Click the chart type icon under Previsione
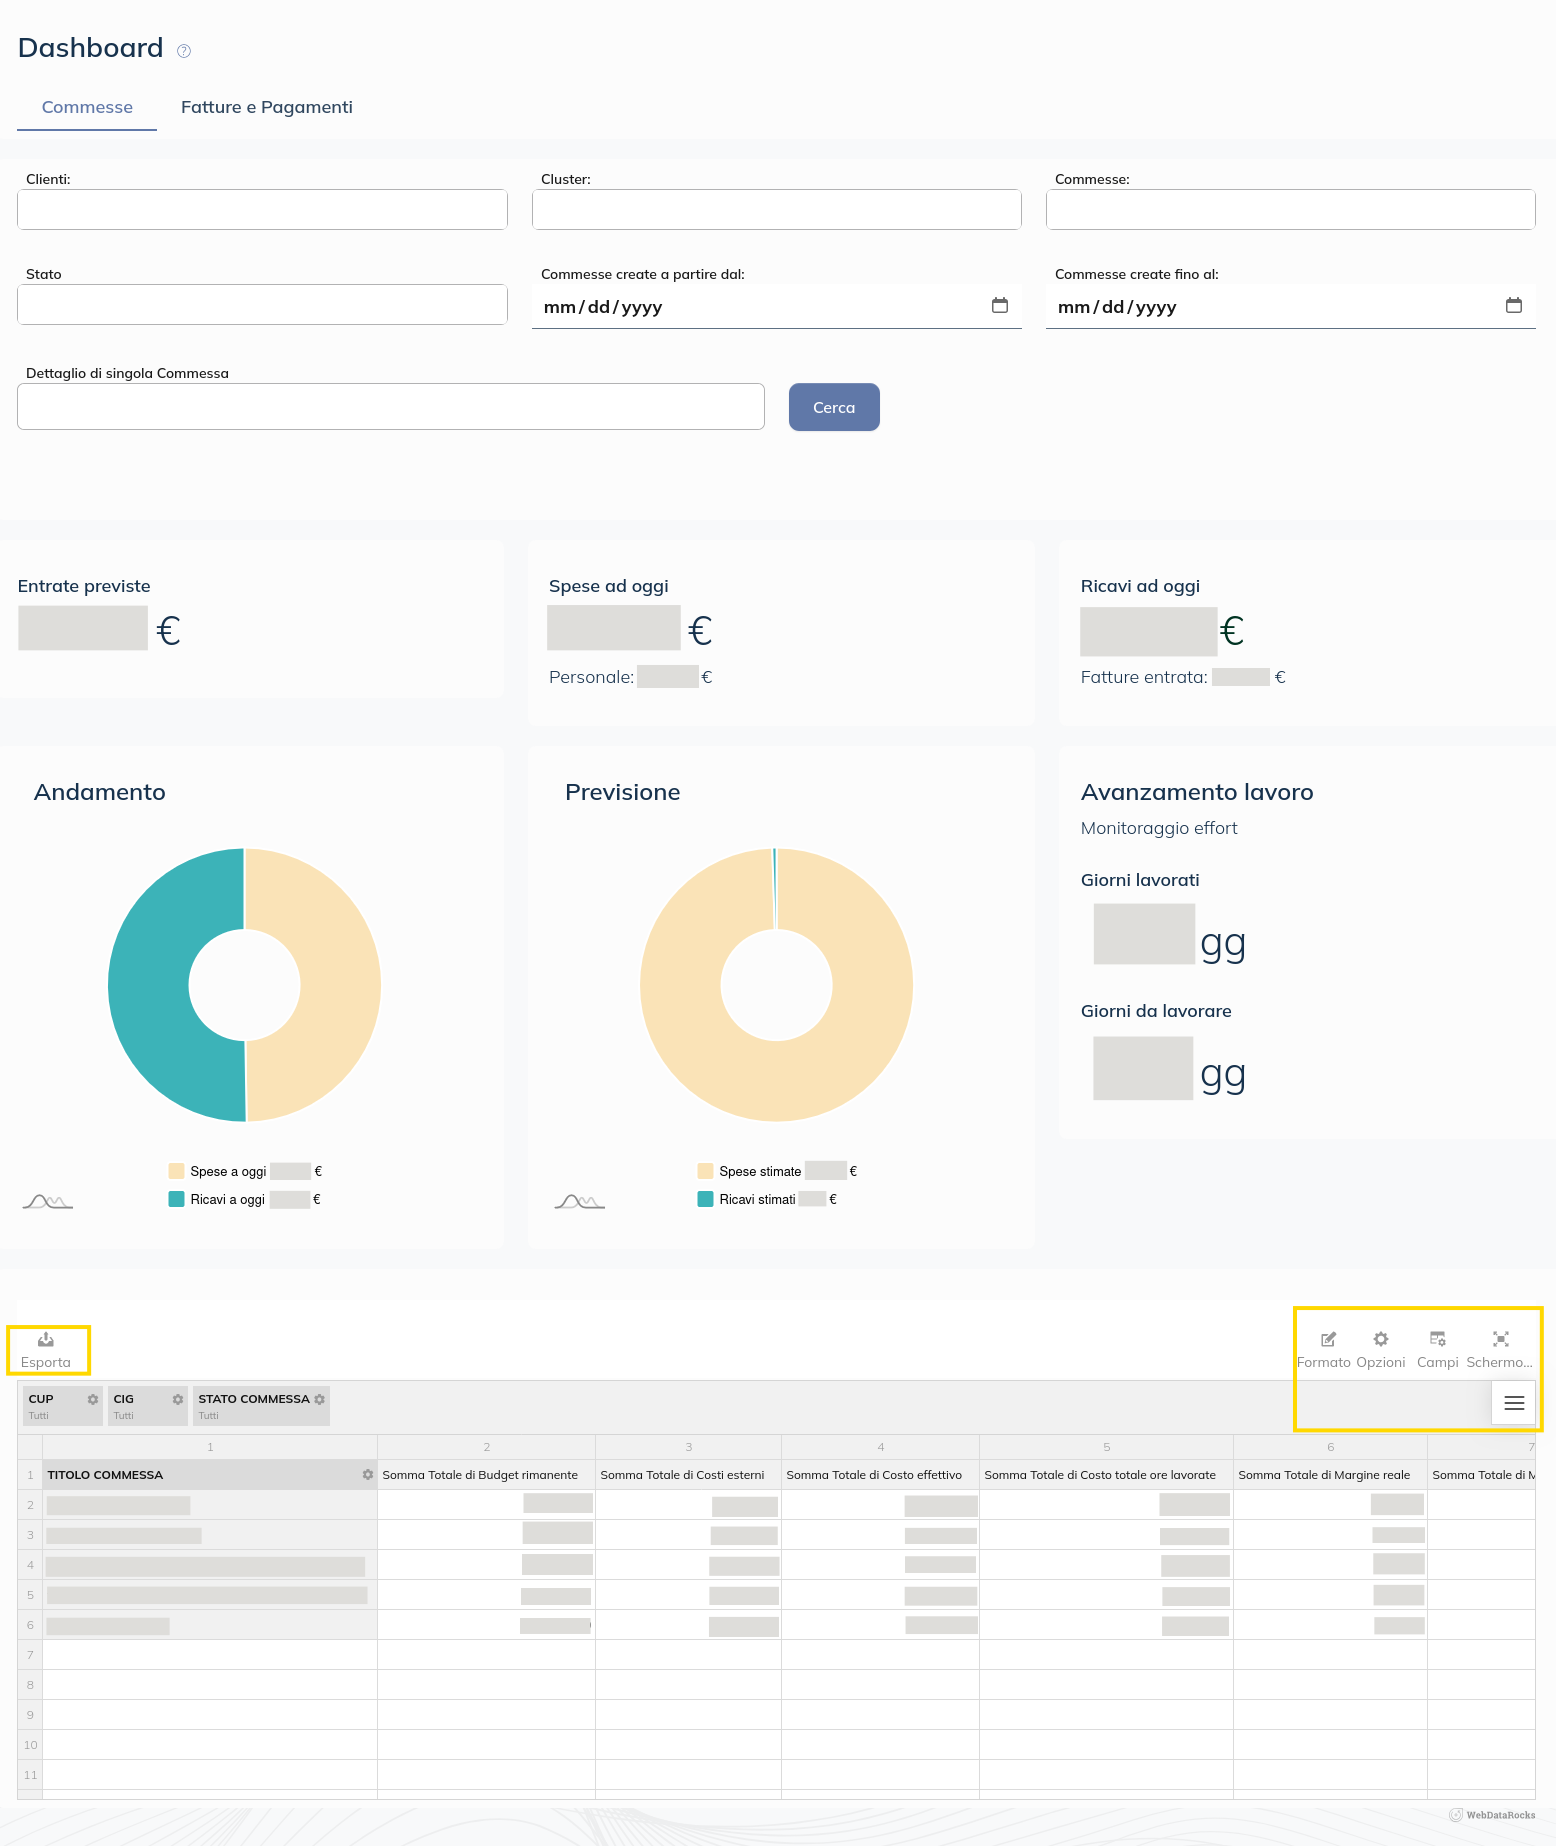This screenshot has width=1556, height=1846. click(579, 1201)
